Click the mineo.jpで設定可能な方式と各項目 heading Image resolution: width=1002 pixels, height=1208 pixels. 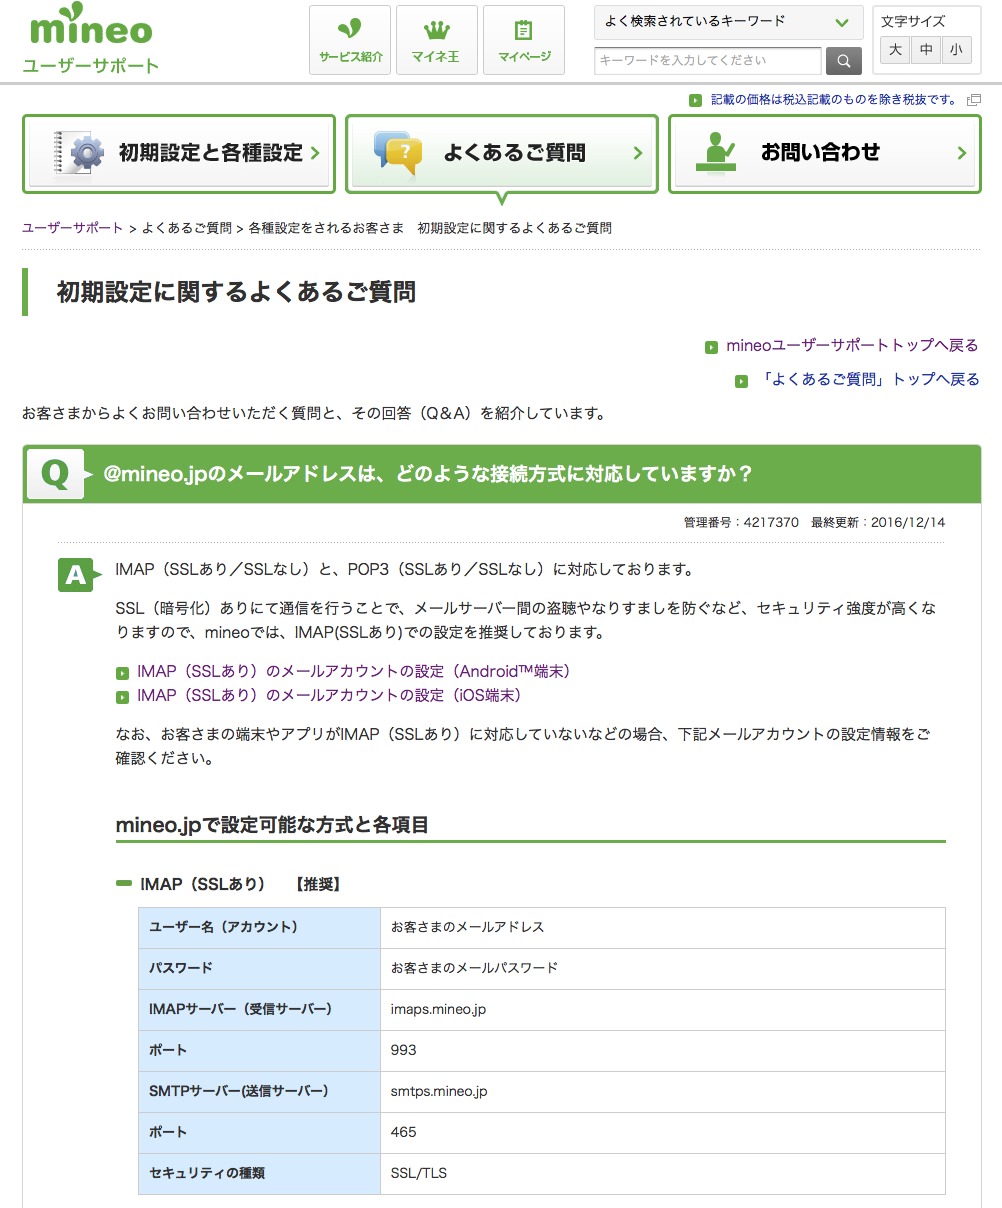[x=272, y=825]
